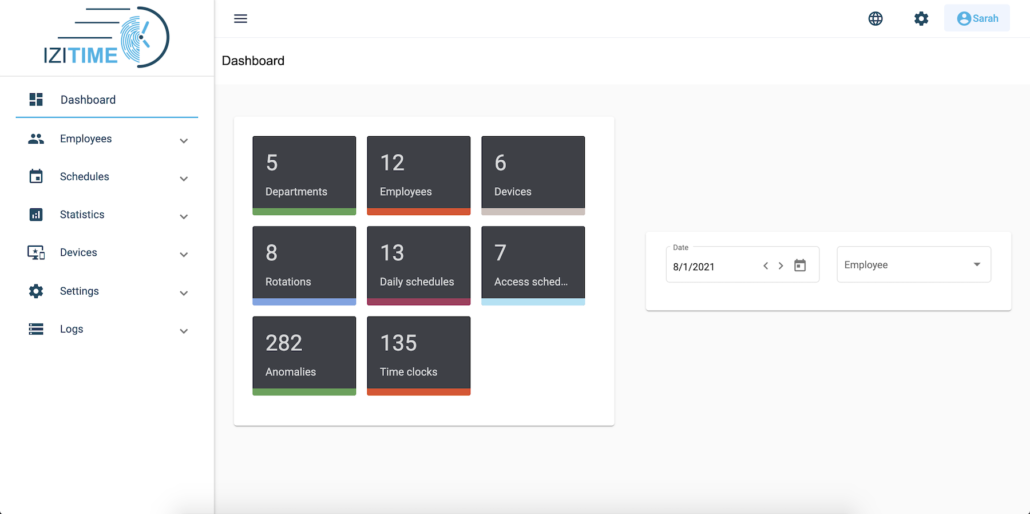Open the Logs sidebar item
The image size is (1030, 514).
[107, 329]
